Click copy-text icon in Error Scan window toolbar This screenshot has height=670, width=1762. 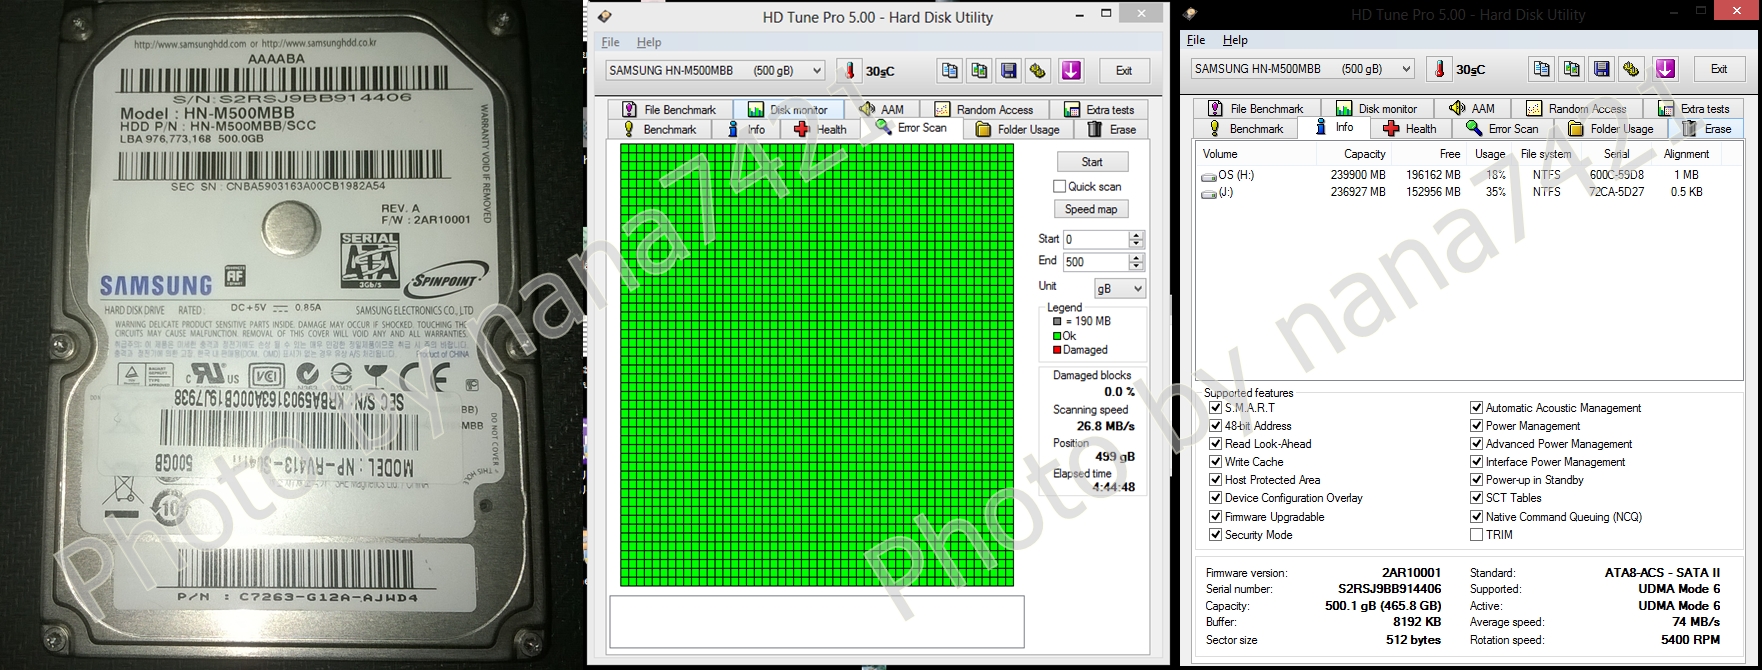949,70
